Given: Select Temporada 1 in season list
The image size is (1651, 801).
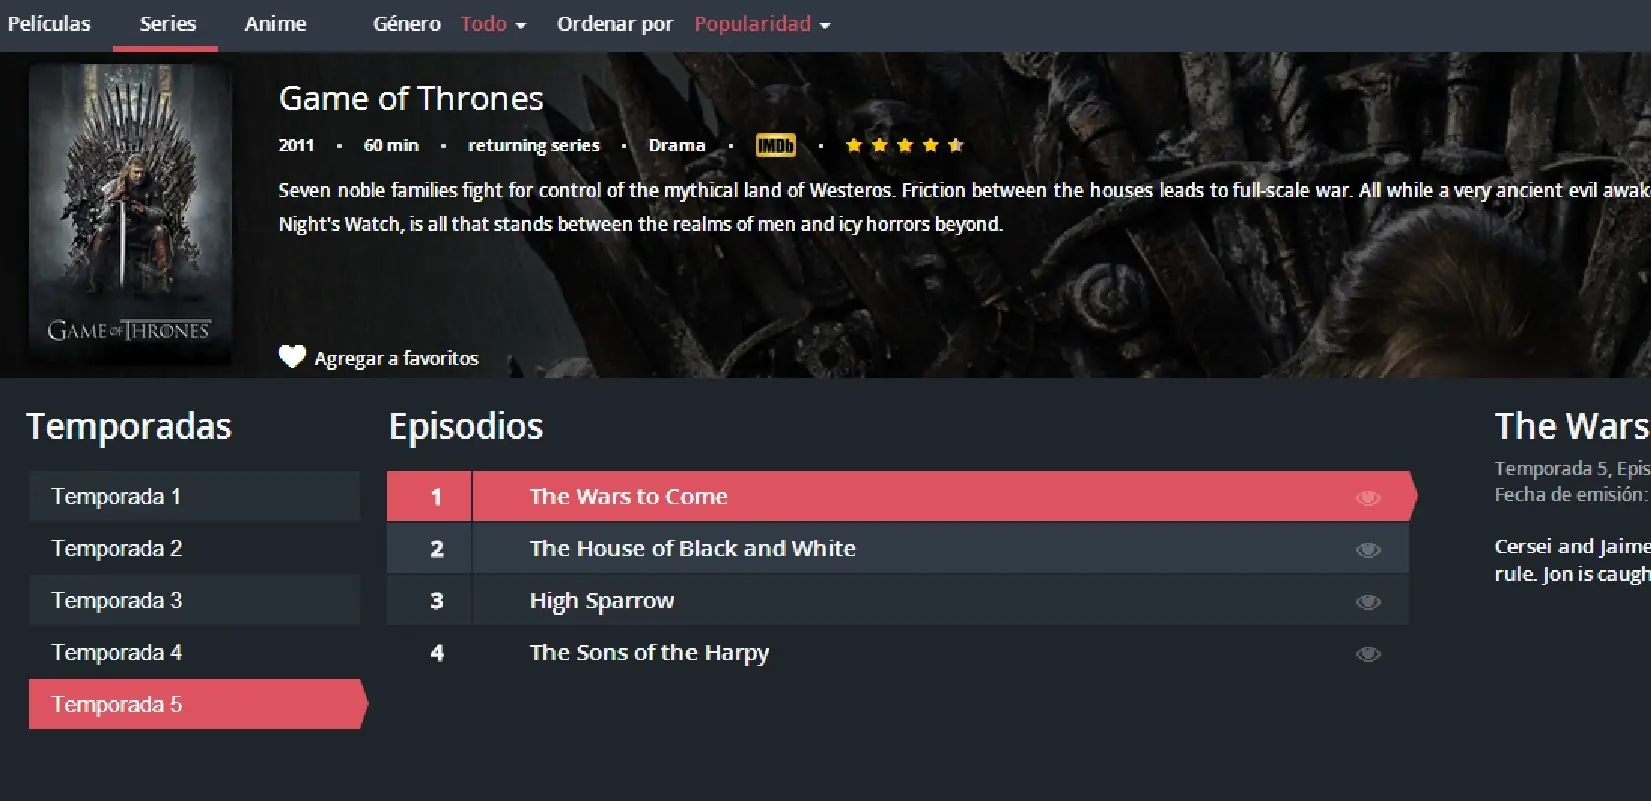Looking at the screenshot, I should 194,496.
